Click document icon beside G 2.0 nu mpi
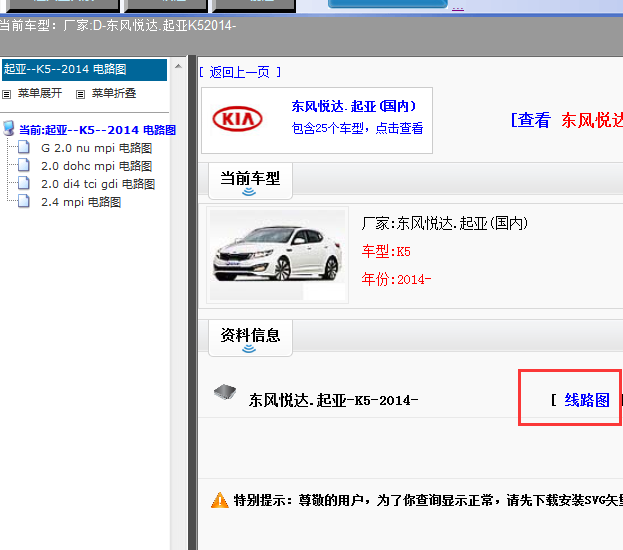This screenshot has height=550, width=623. (24, 147)
